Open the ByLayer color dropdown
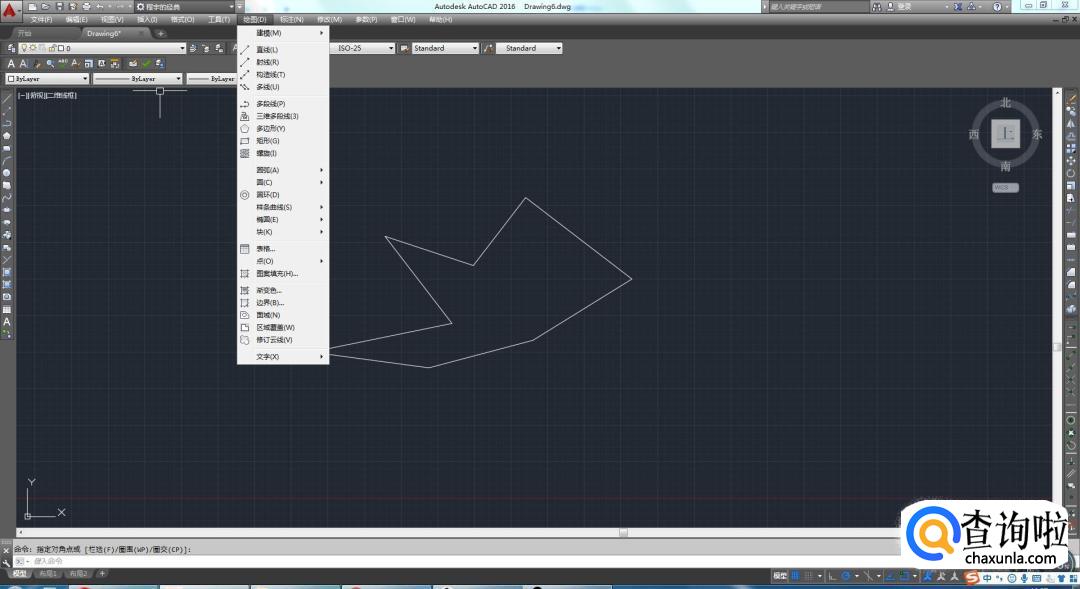This screenshot has width=1080, height=589. pyautogui.click(x=48, y=79)
